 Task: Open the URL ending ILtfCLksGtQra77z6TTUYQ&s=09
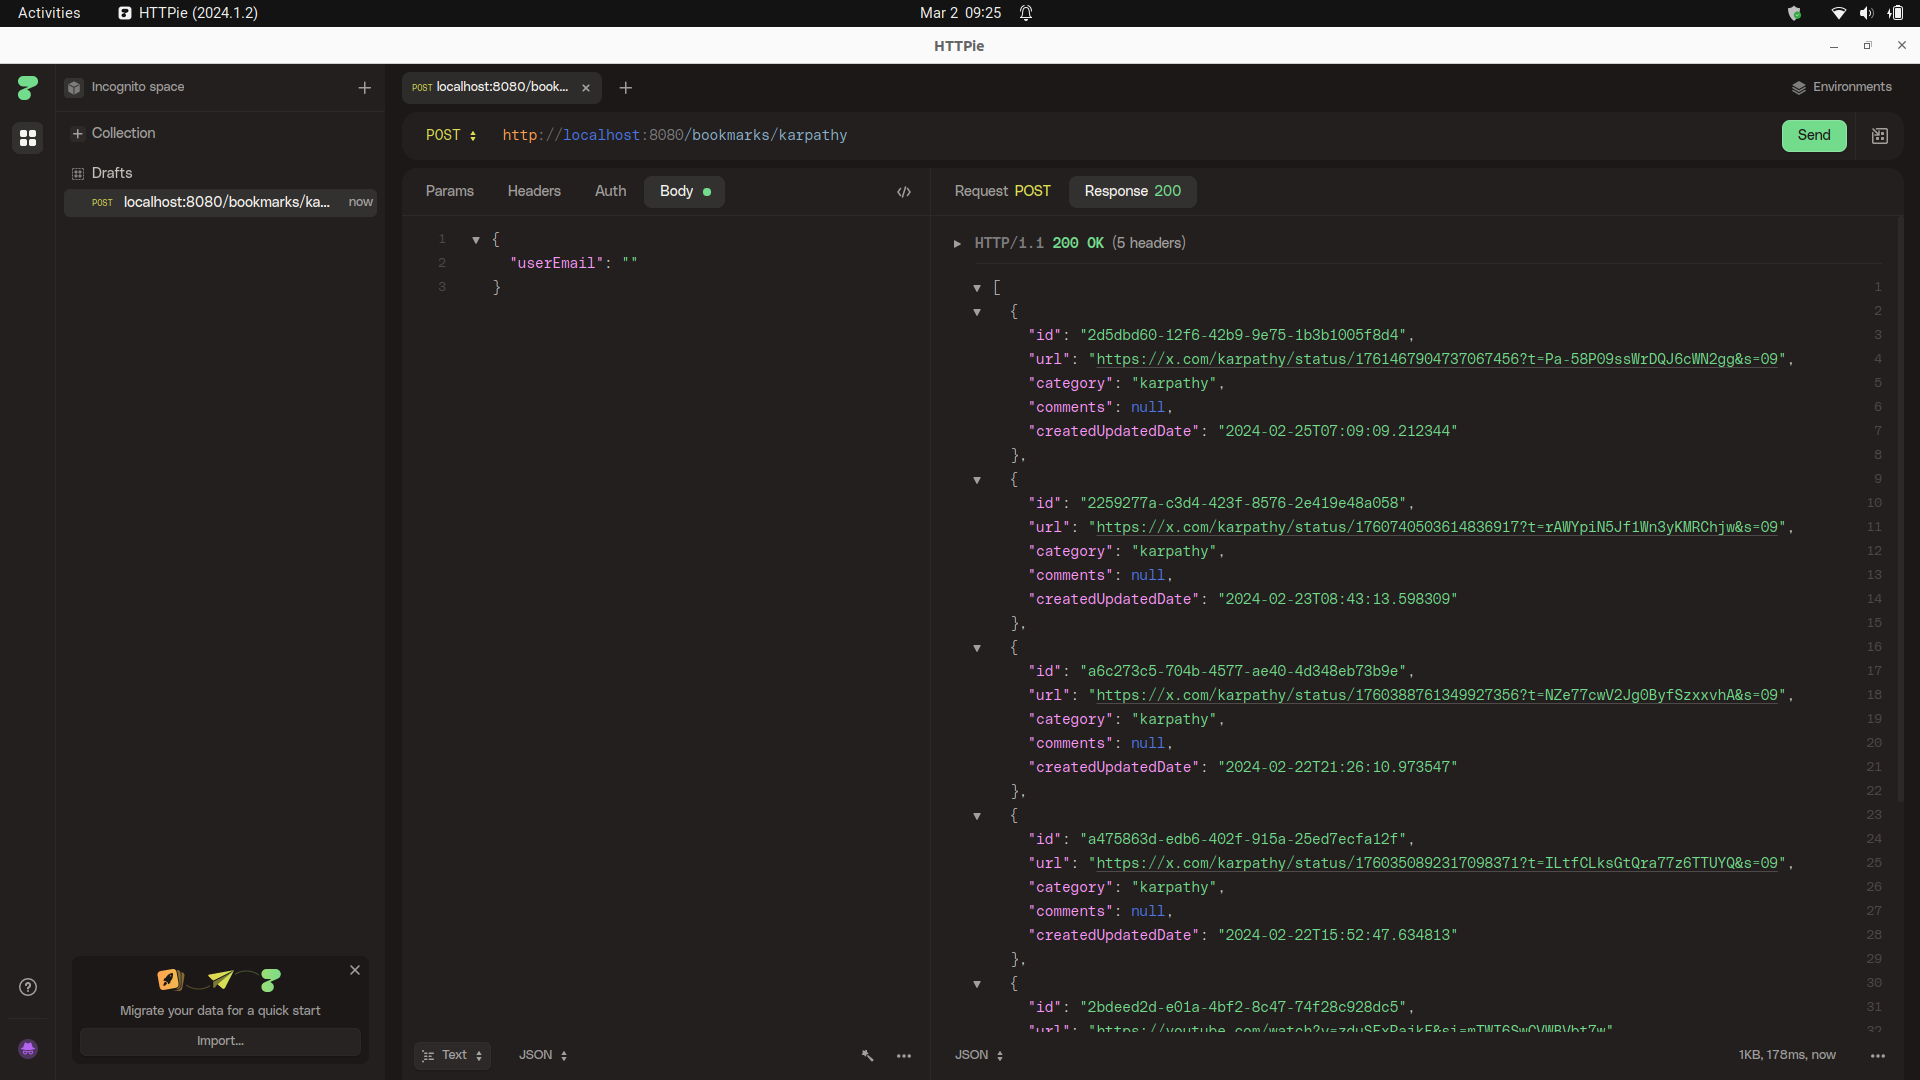[1437, 864]
